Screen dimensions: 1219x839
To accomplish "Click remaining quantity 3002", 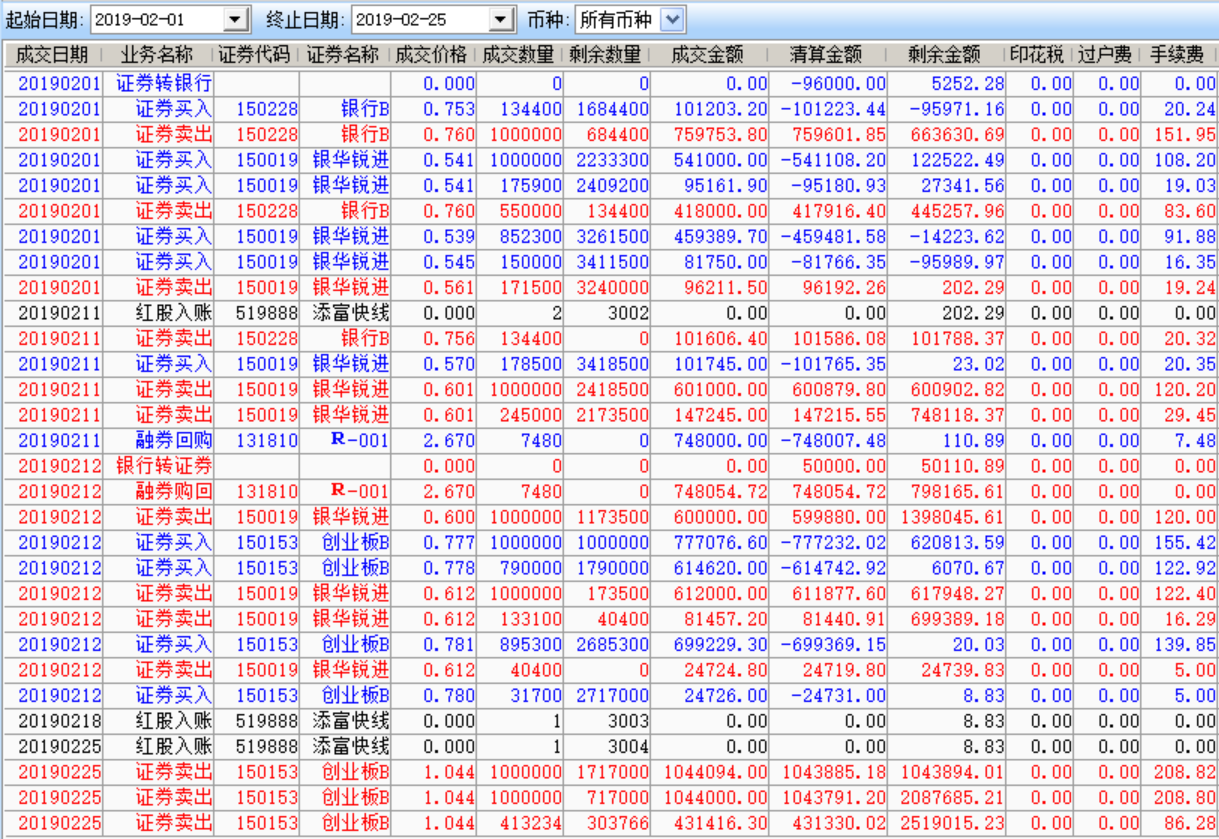I will 628,314.
